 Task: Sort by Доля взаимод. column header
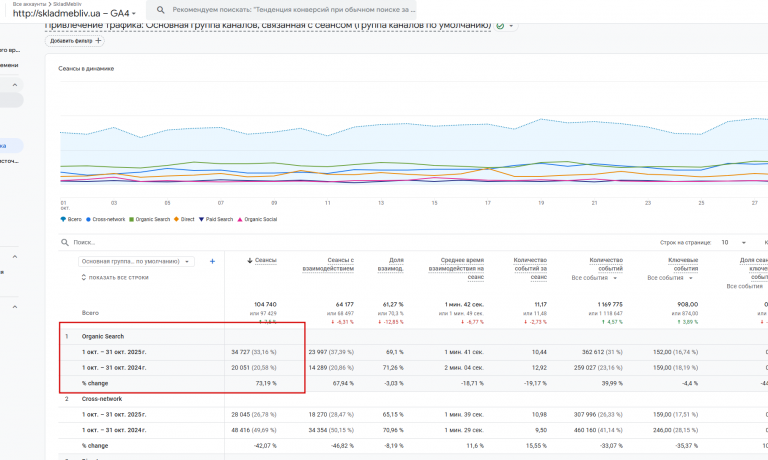tap(390, 265)
